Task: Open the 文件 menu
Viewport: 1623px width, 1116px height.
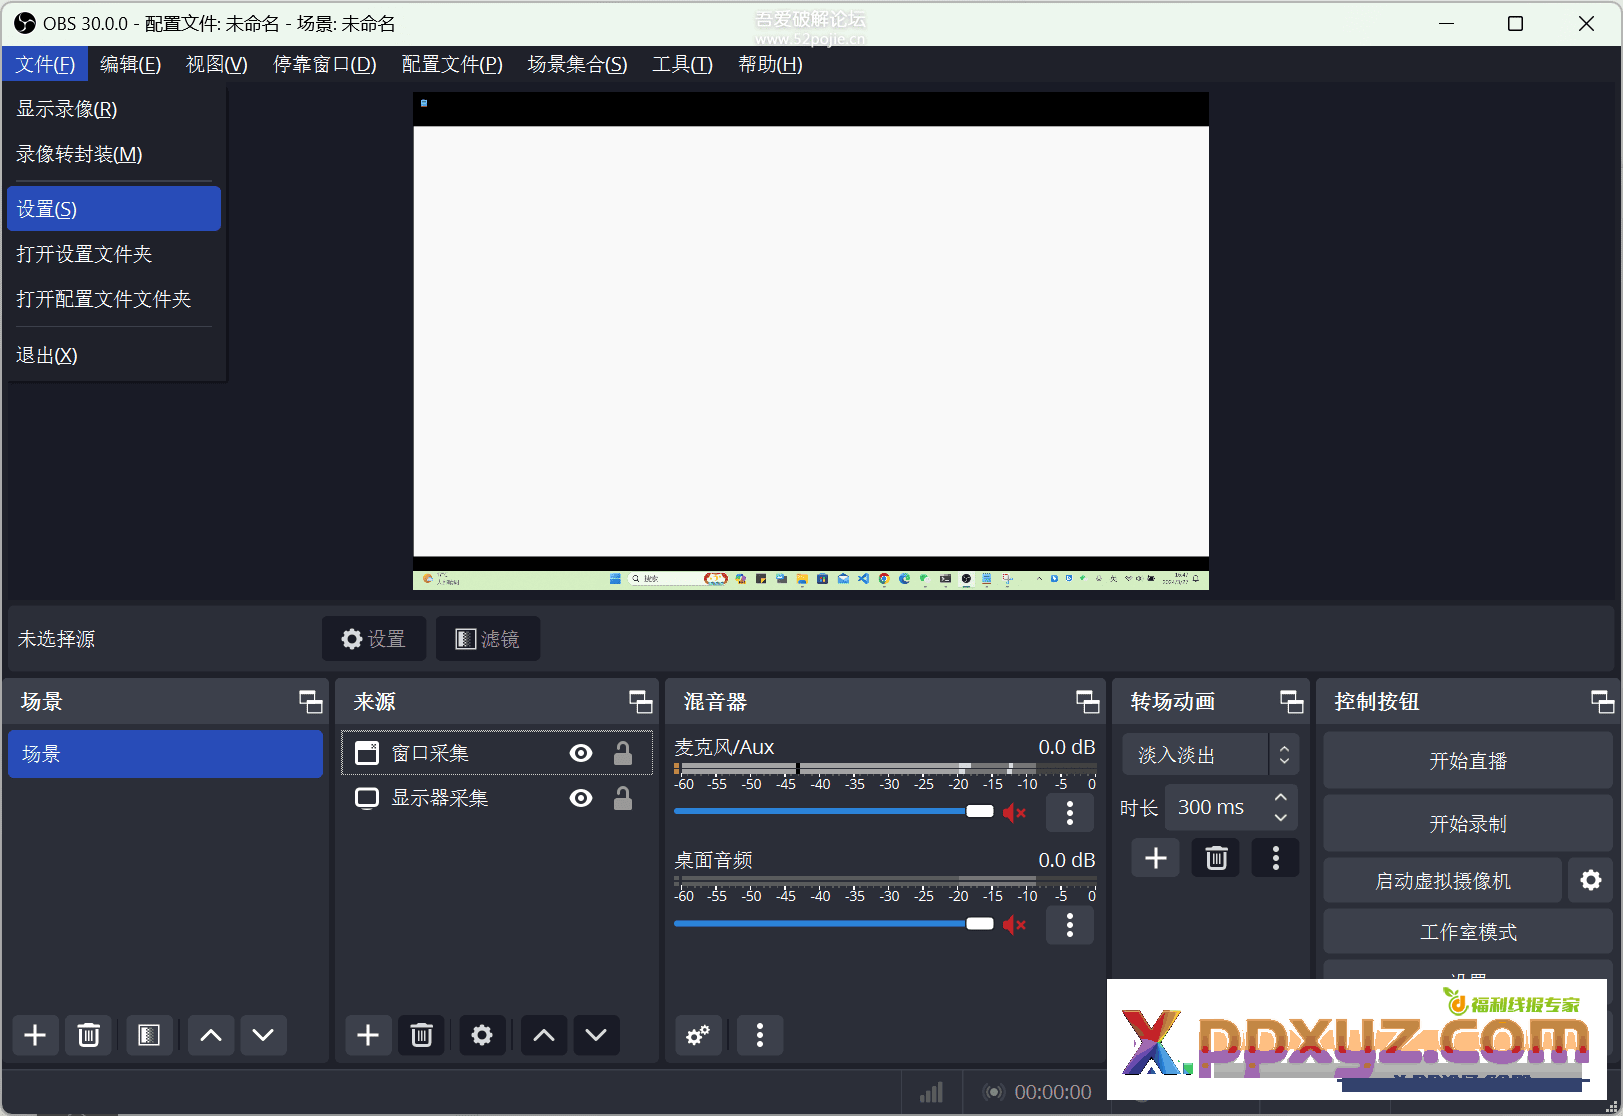Action: [x=45, y=64]
